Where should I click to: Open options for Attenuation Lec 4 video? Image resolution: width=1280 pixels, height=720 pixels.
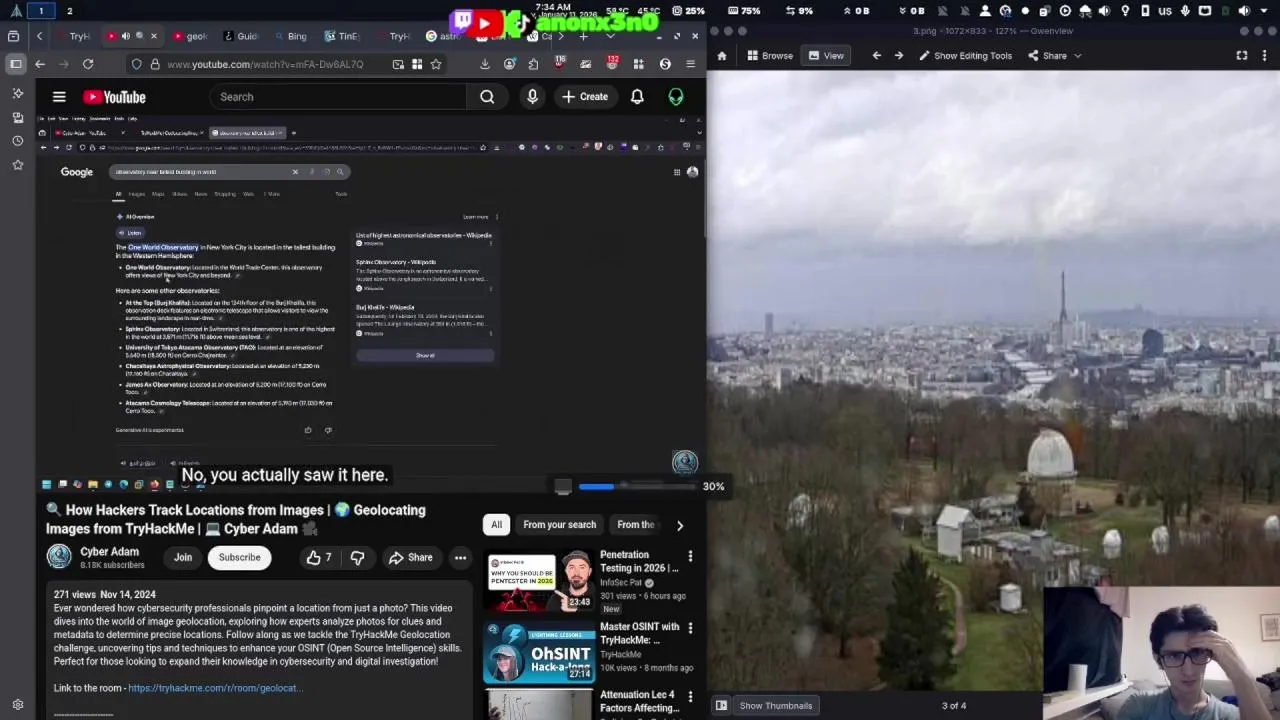click(690, 696)
